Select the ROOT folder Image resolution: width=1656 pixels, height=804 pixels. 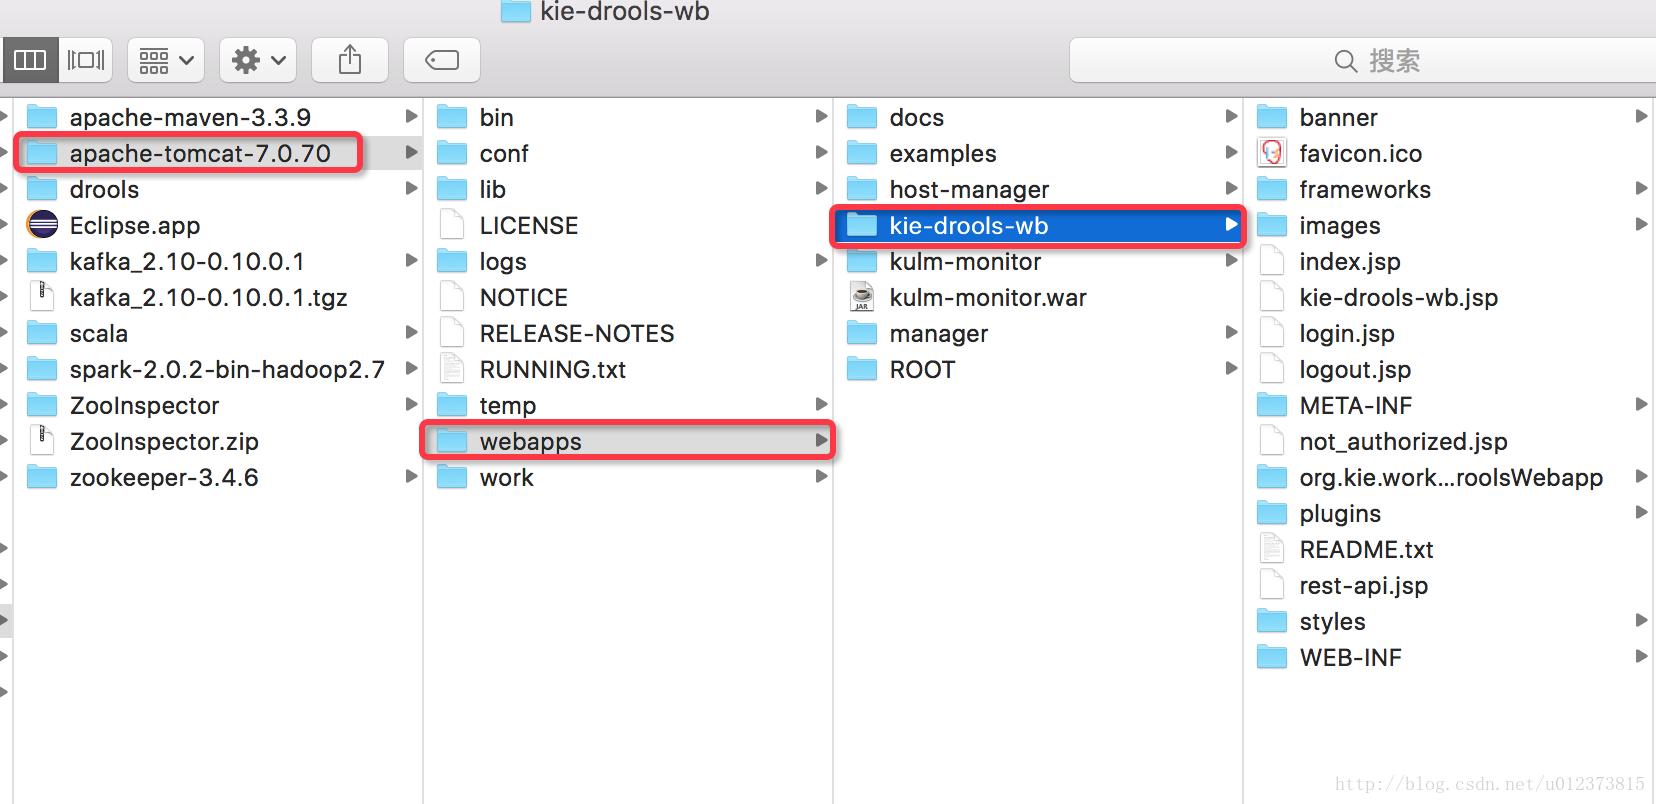click(x=1038, y=369)
